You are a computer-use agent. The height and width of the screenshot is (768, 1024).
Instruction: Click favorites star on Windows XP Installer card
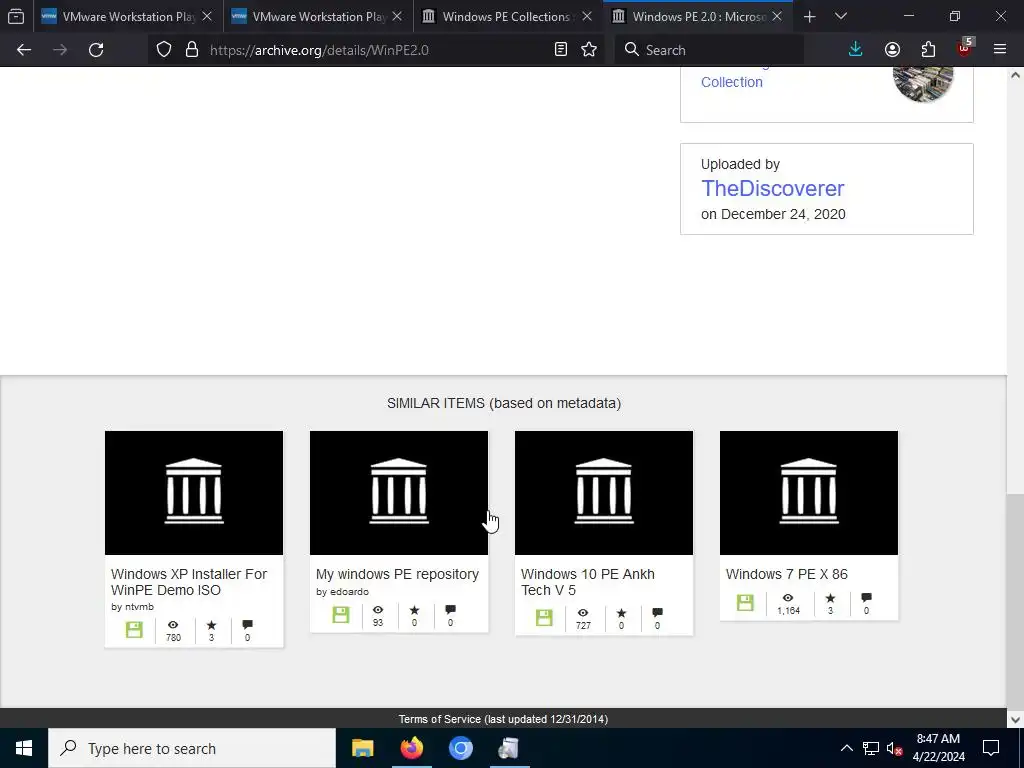coord(211,626)
